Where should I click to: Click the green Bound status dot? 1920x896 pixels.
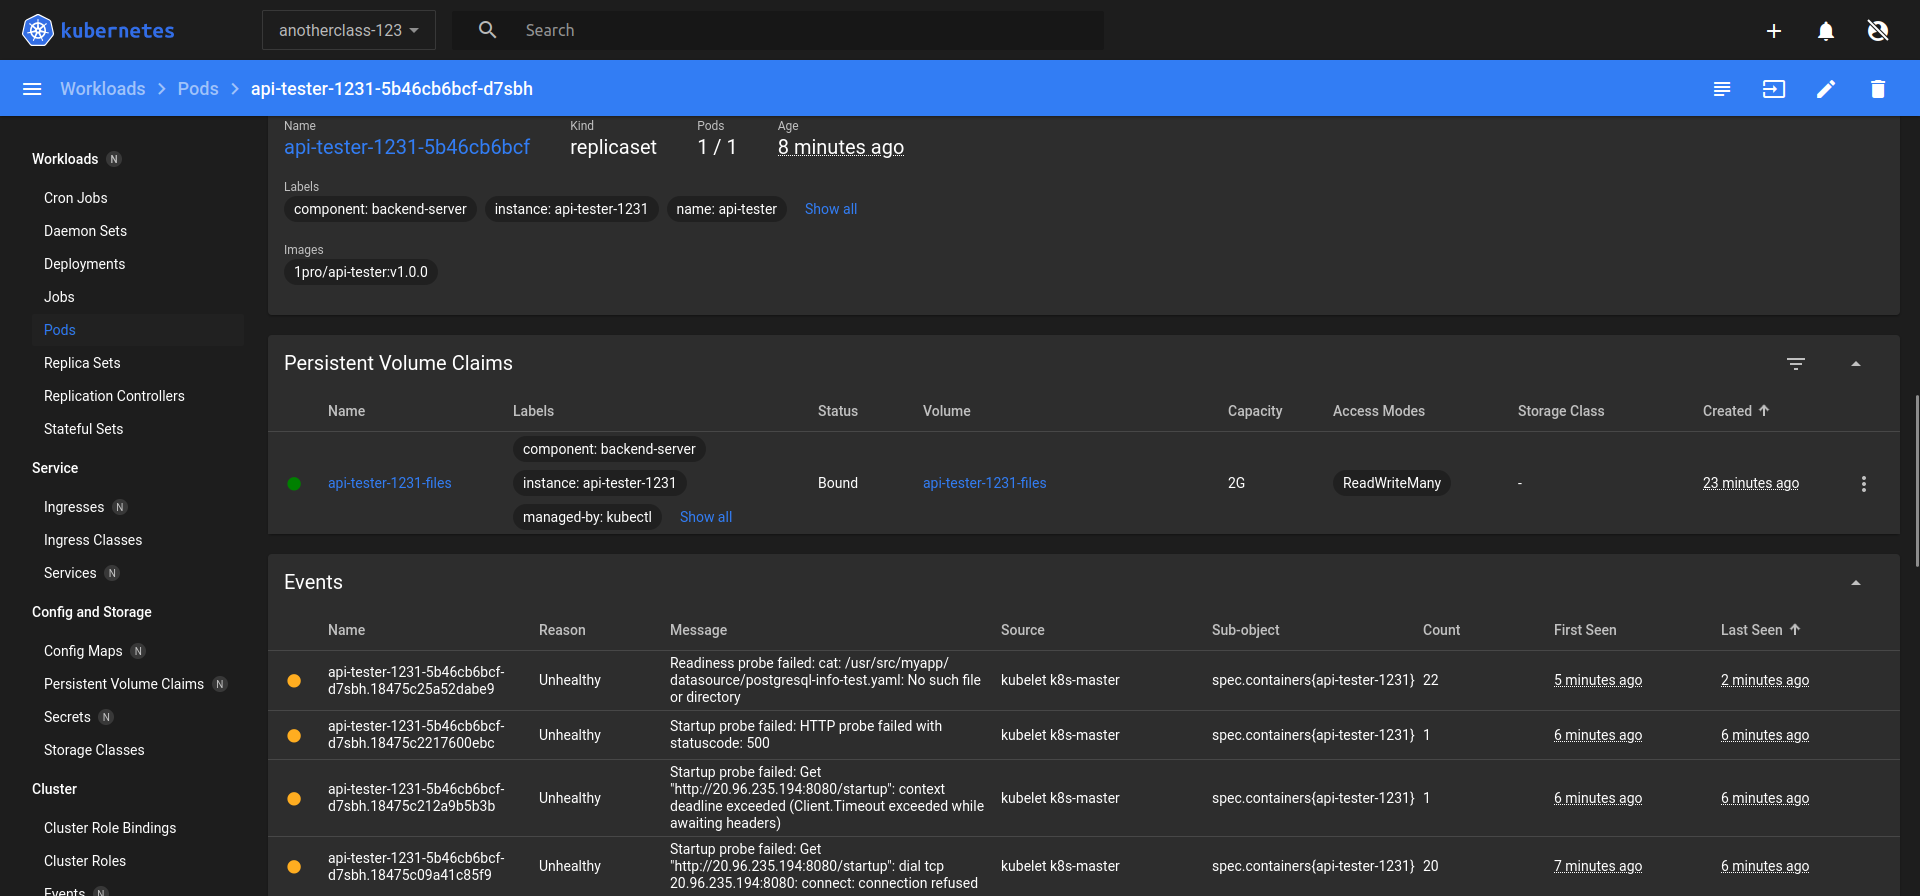[x=294, y=484]
